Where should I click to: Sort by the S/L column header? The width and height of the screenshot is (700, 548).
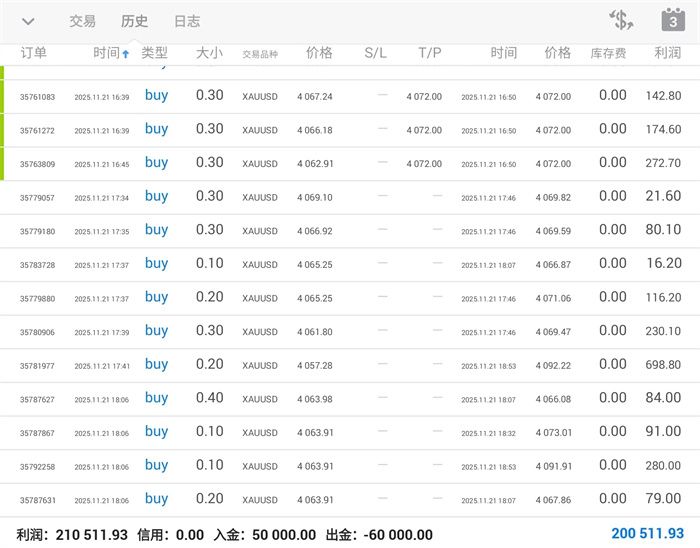375,53
